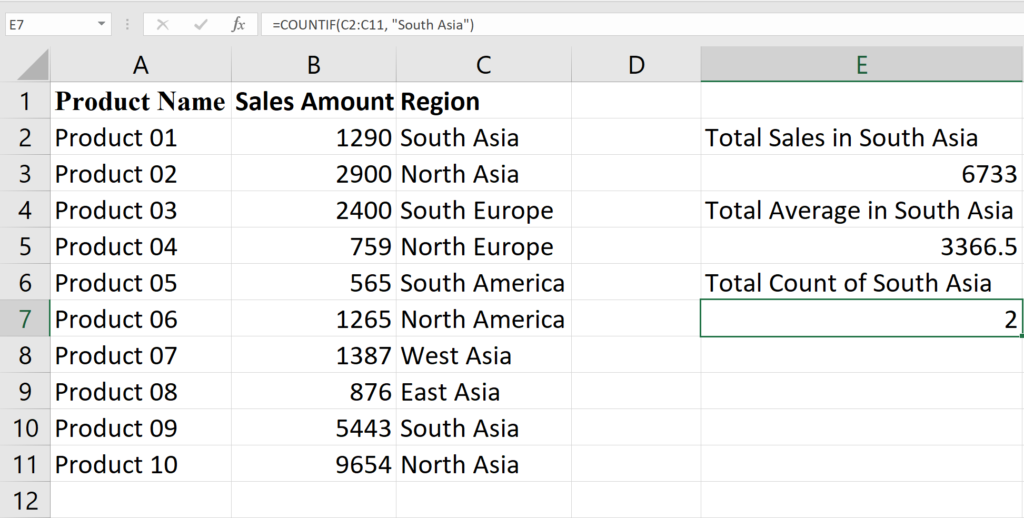Click the Product Name header cell
This screenshot has height=518, width=1024.
pyautogui.click(x=140, y=101)
